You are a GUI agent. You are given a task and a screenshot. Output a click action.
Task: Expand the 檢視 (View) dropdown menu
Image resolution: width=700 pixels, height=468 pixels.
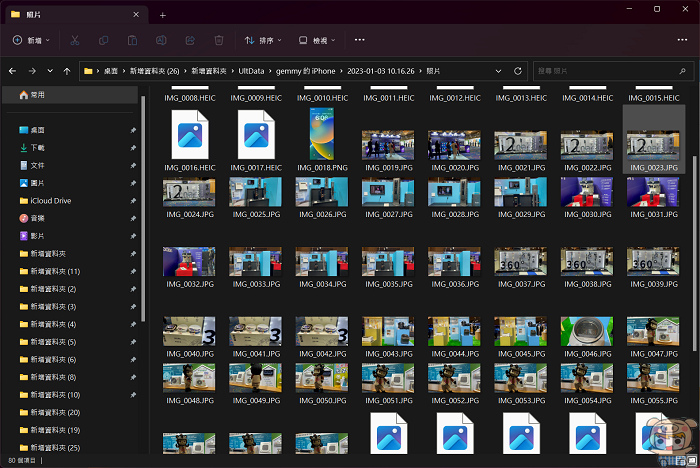(x=319, y=40)
